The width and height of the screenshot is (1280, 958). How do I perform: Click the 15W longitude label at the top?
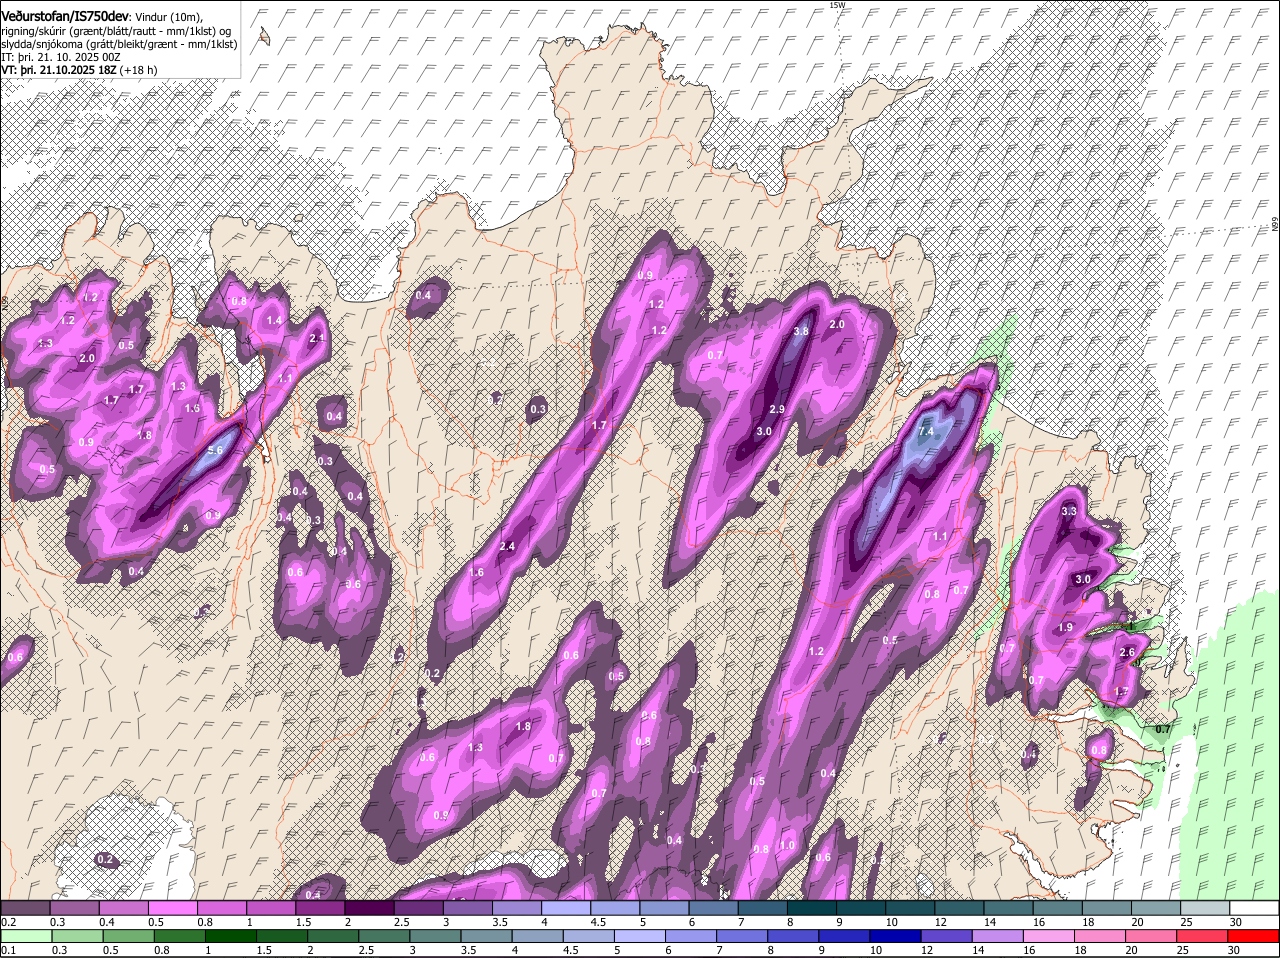point(837,5)
